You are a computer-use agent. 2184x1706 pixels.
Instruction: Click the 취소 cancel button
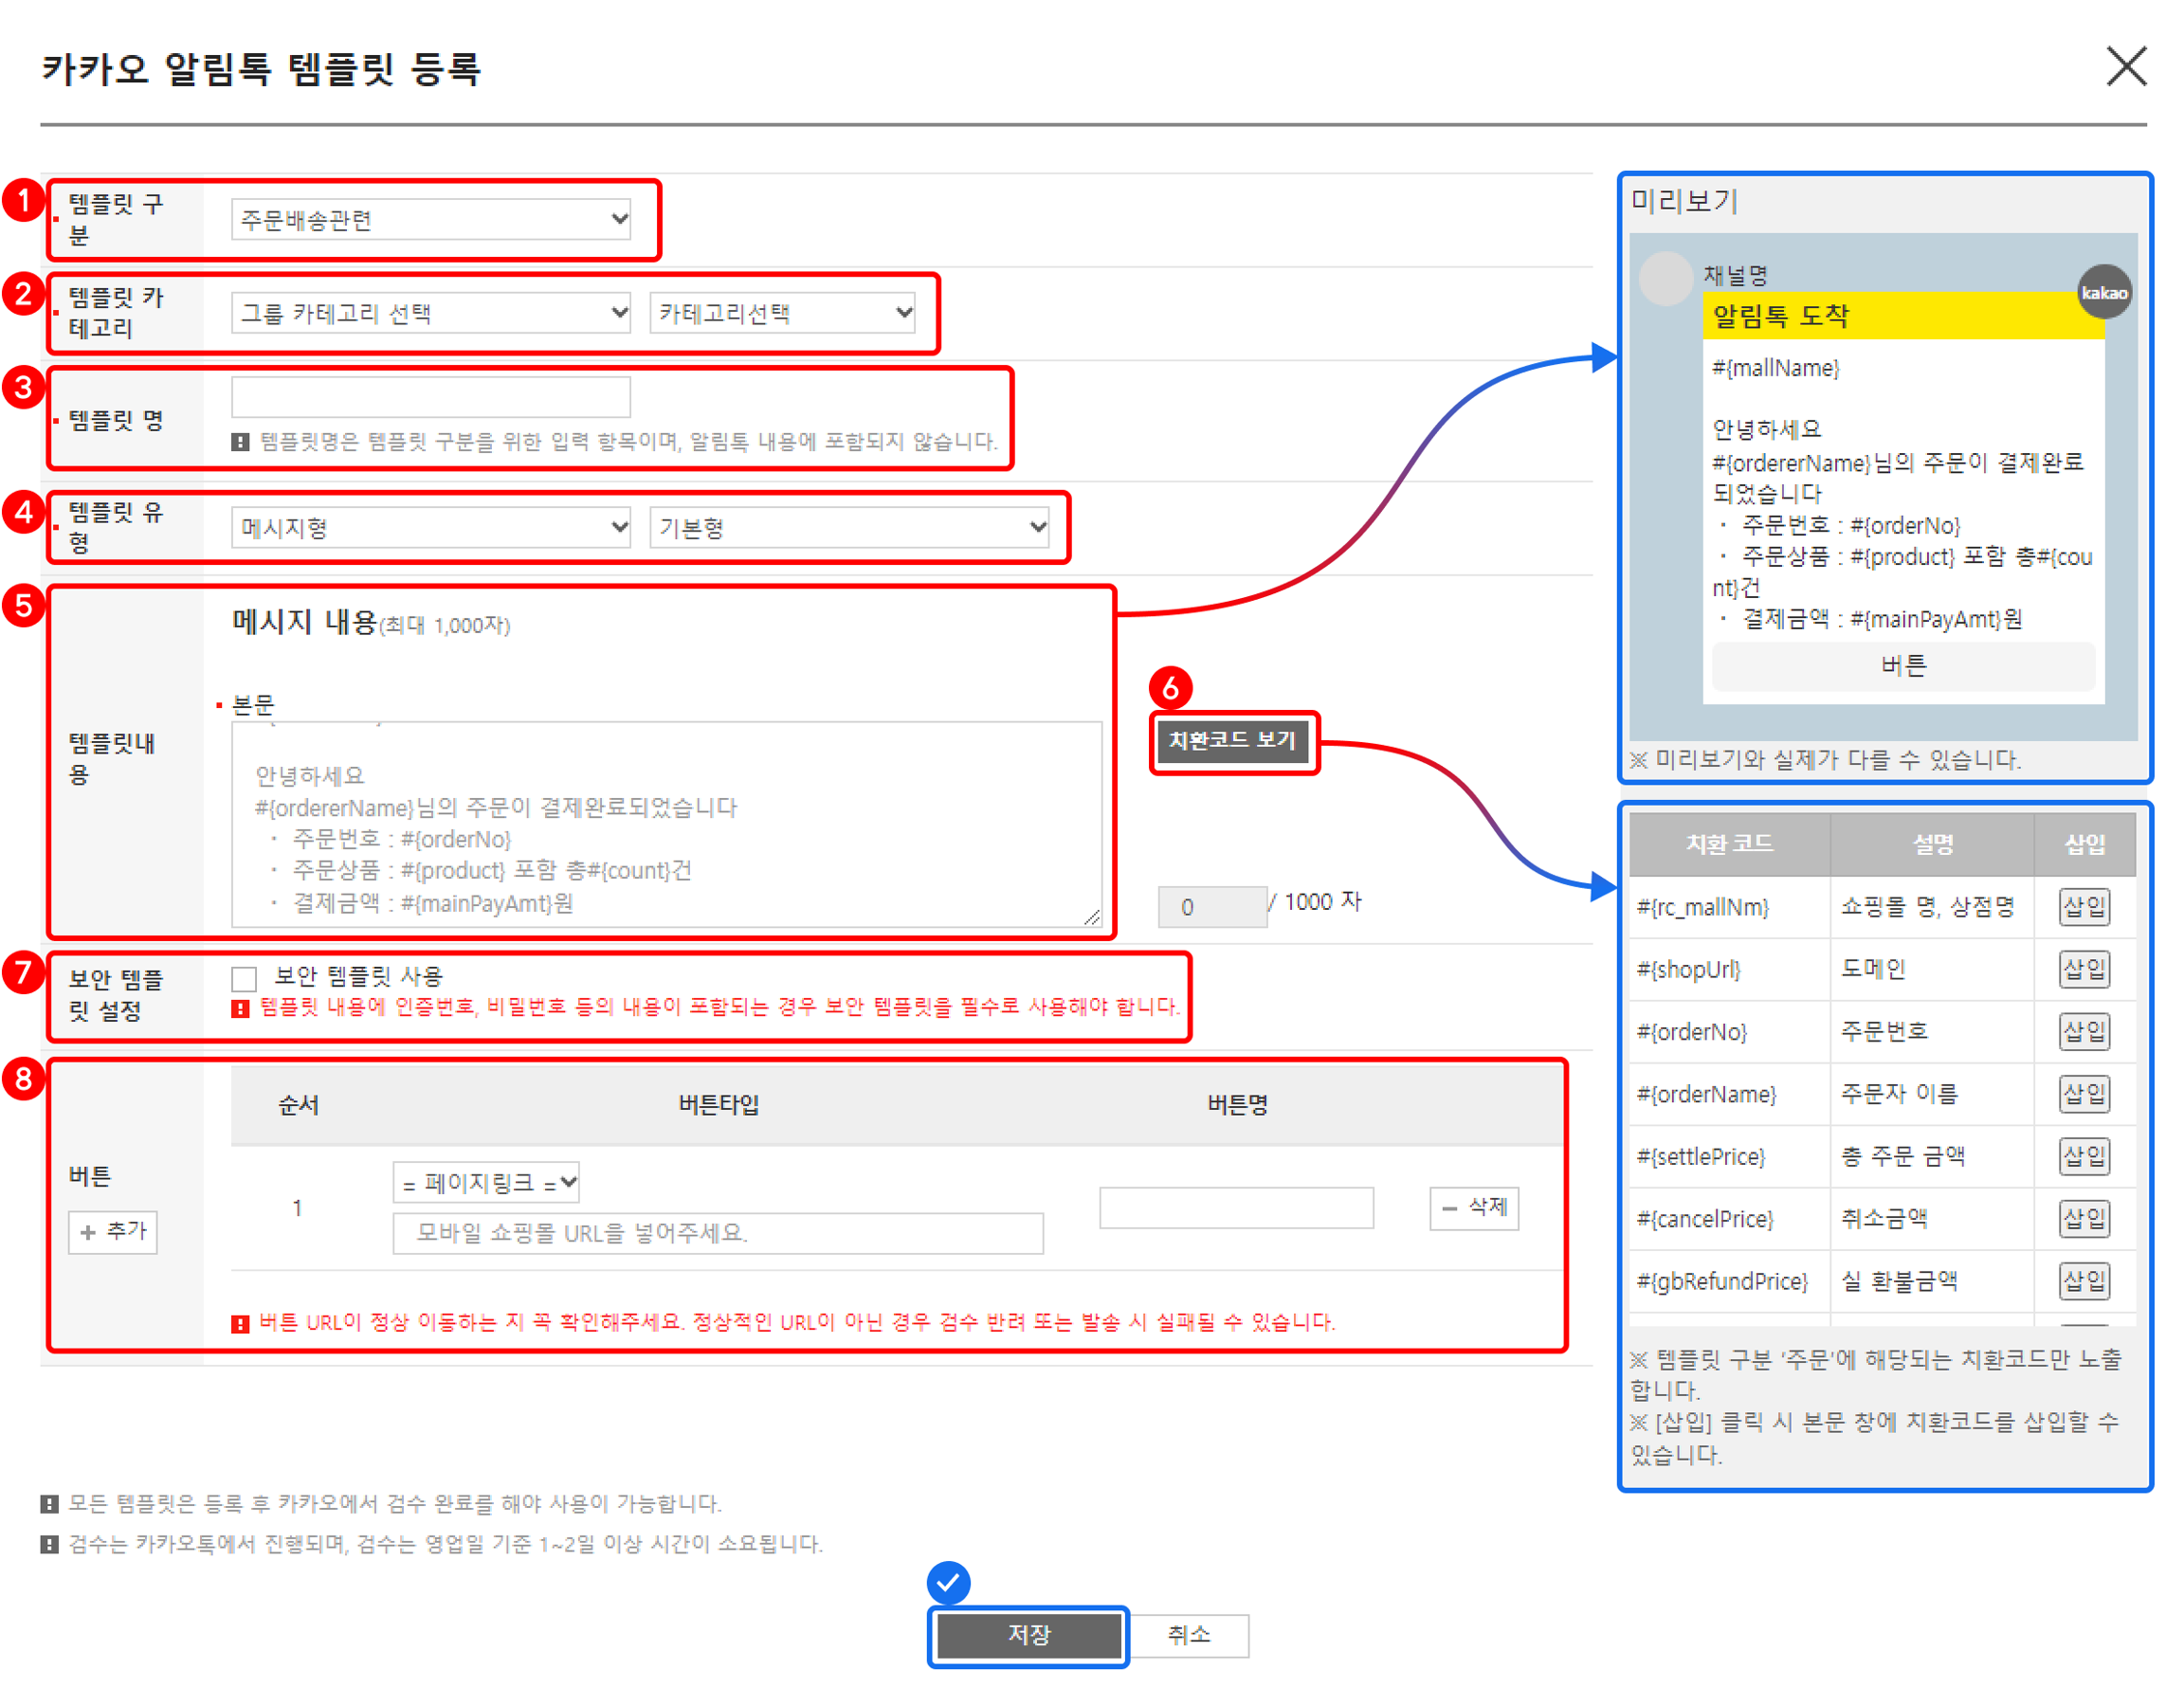point(1189,1635)
